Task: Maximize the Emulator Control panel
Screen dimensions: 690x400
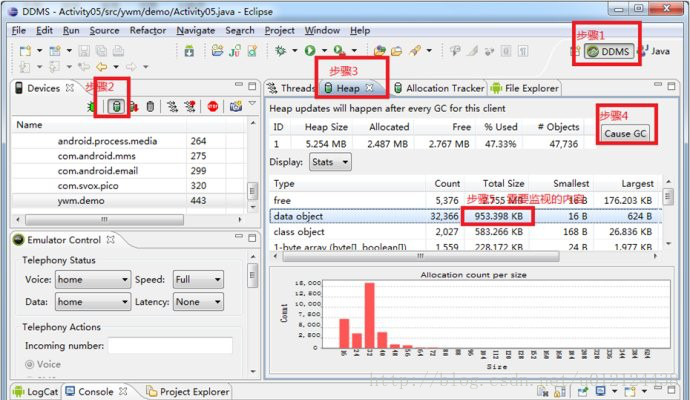Action: [x=252, y=238]
